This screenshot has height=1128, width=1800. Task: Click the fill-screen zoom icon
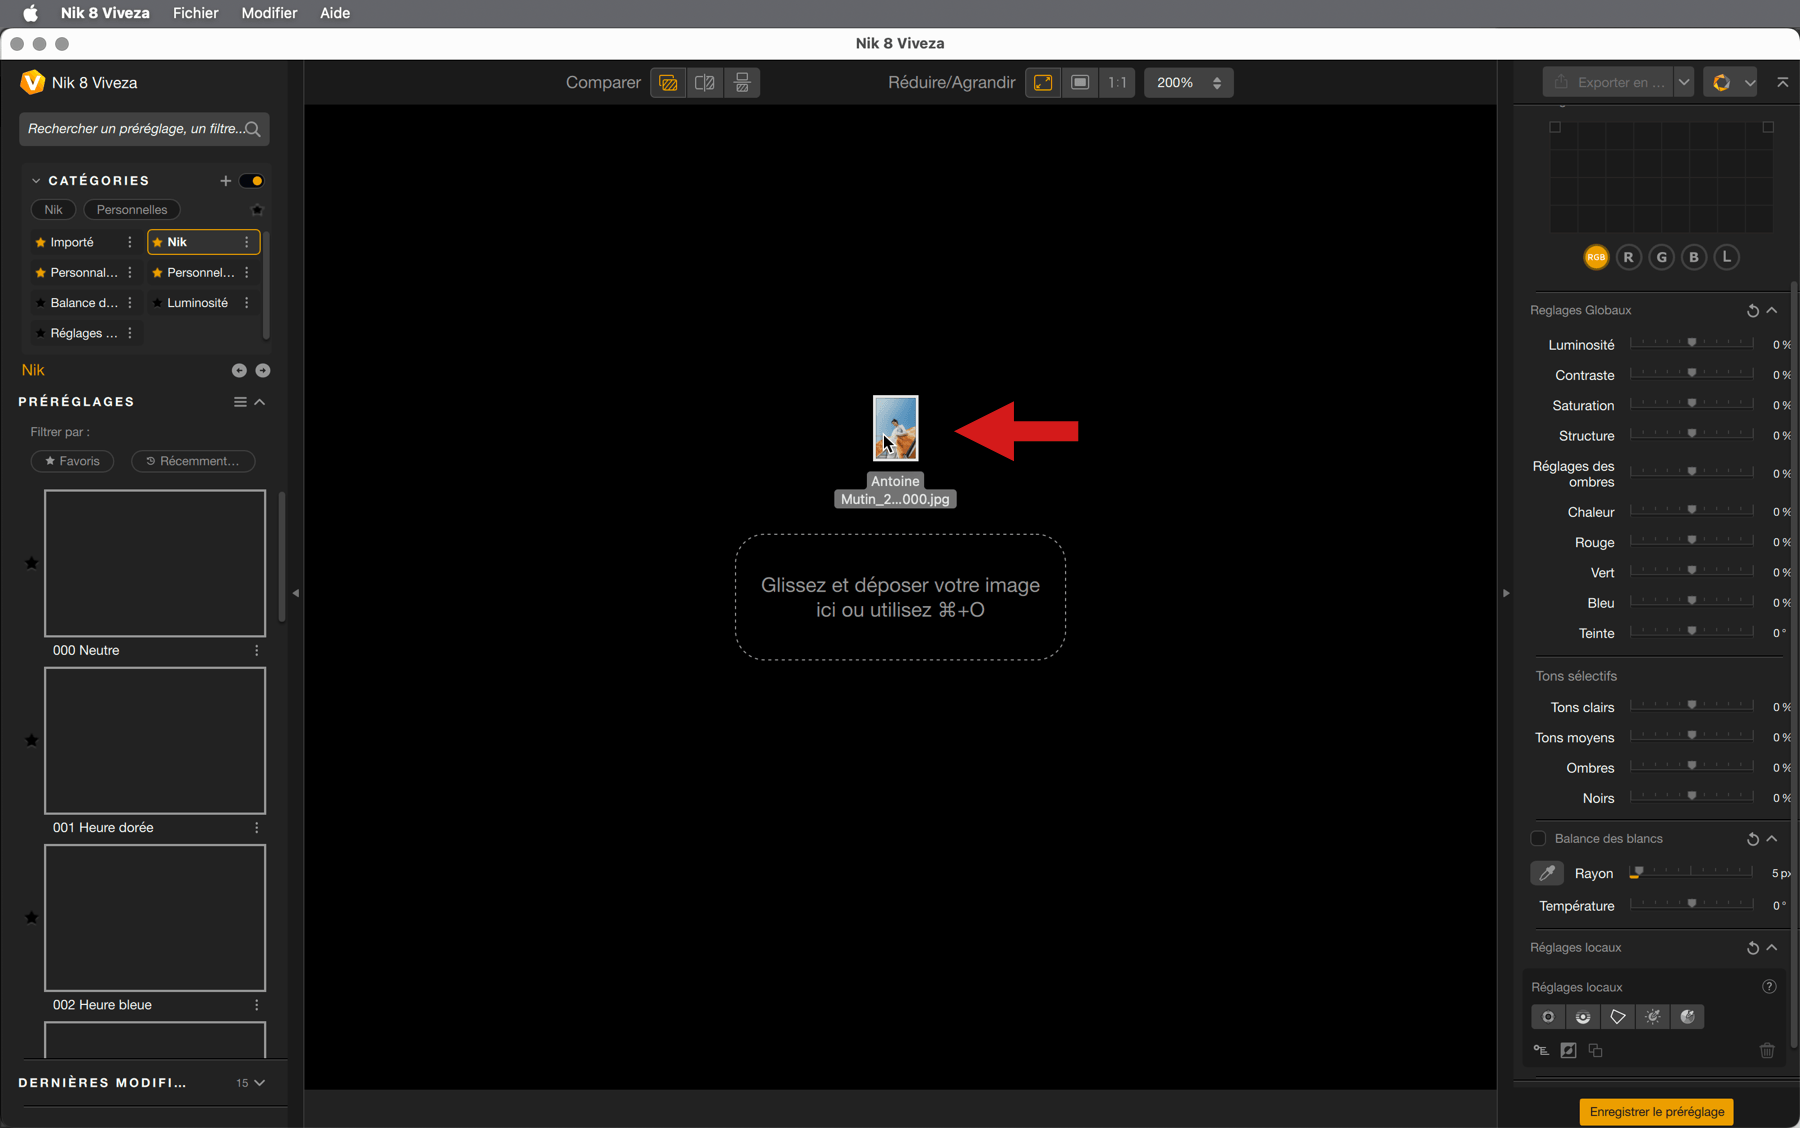click(1080, 83)
